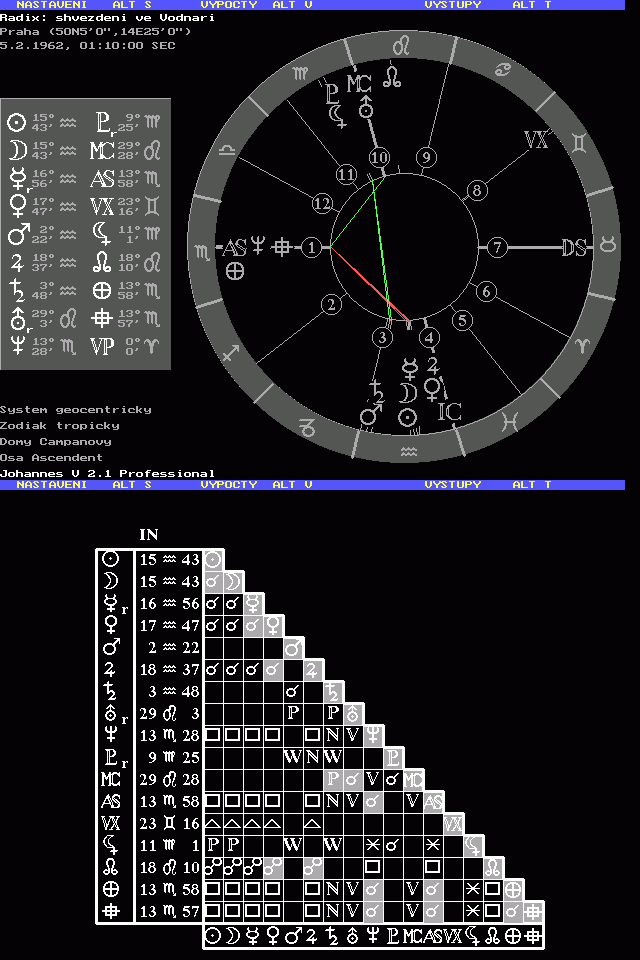Image resolution: width=640 pixels, height=960 pixels.
Task: Click VYSTUPY in the top menu bar
Action: 452,5
